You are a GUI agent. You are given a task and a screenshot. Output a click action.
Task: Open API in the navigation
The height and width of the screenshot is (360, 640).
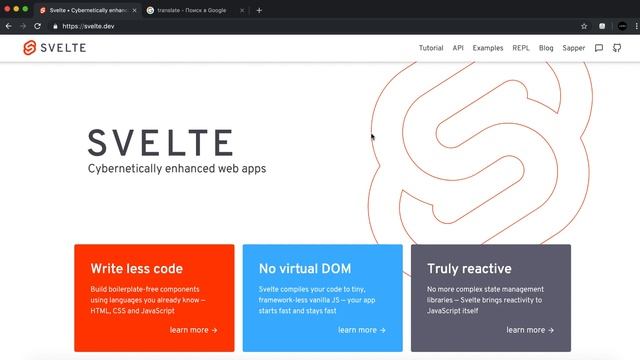[x=458, y=48]
